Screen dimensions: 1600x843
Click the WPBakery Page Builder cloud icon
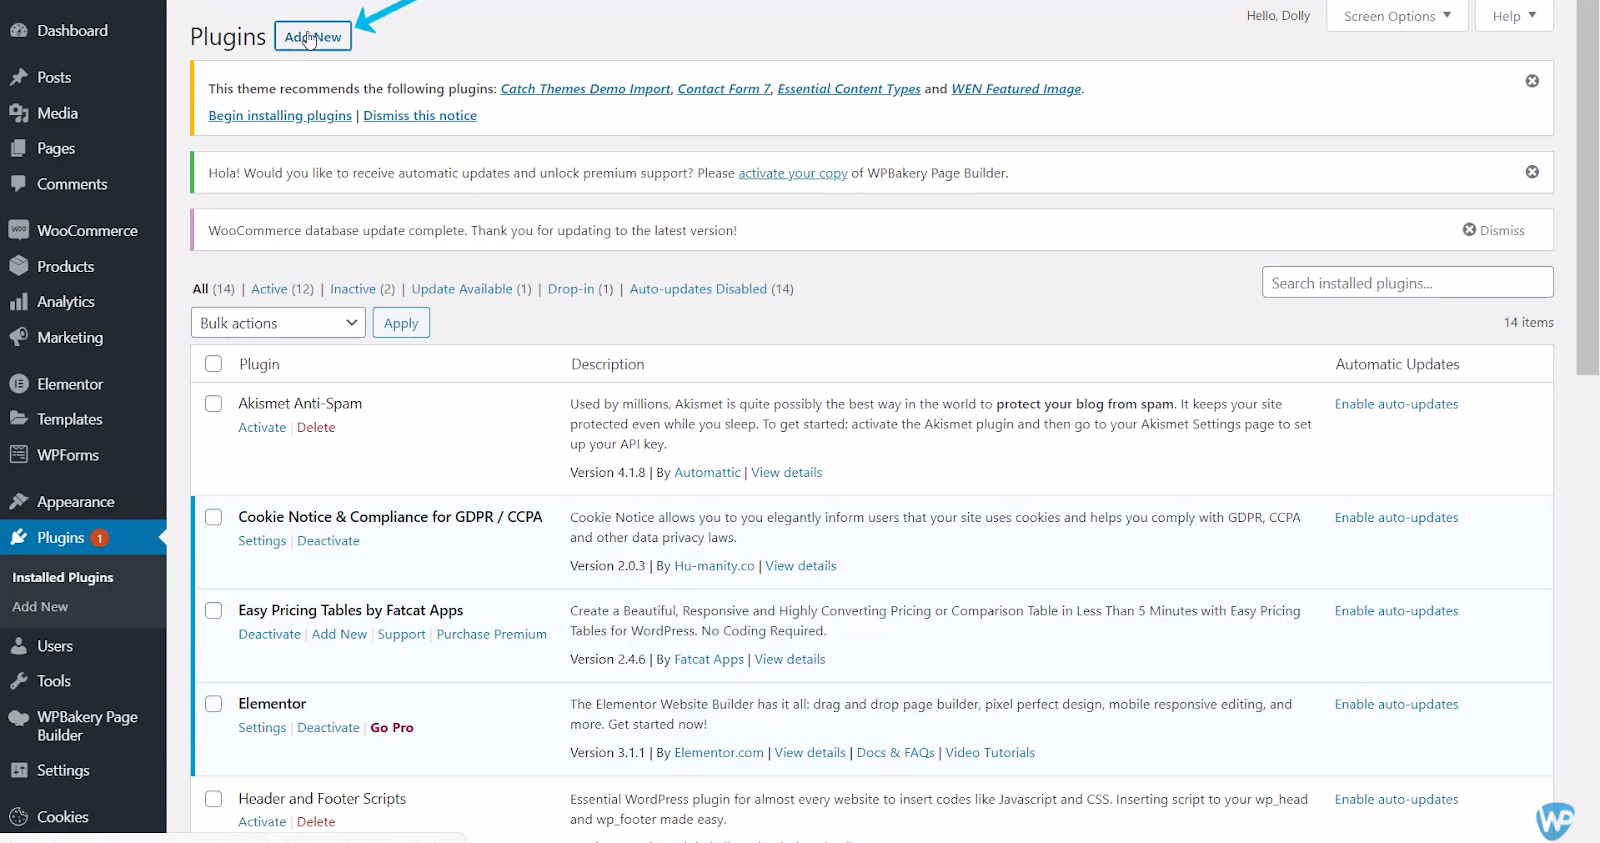(x=18, y=718)
